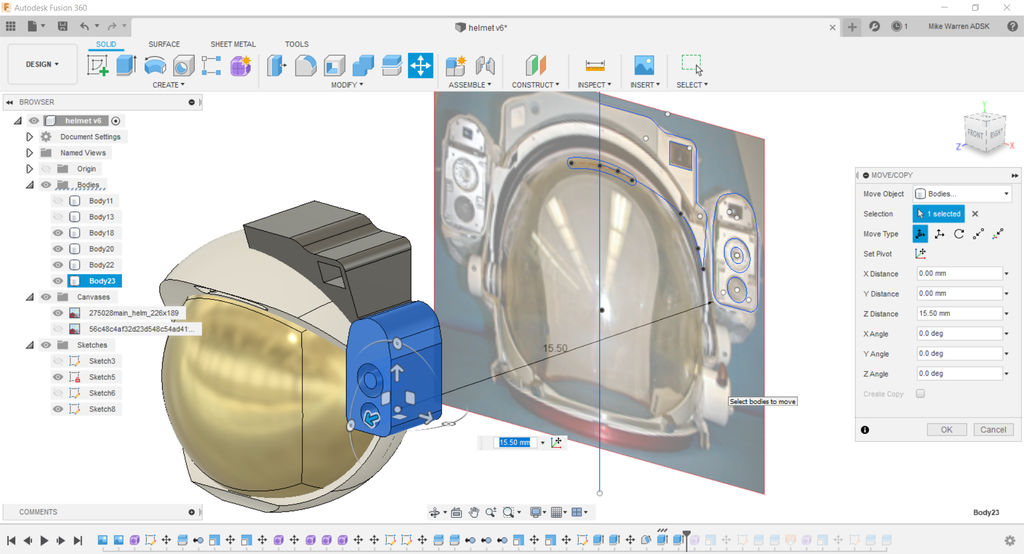This screenshot has width=1024, height=554.
Task: Click Cancel in Move/Copy dialog
Action: [993, 429]
